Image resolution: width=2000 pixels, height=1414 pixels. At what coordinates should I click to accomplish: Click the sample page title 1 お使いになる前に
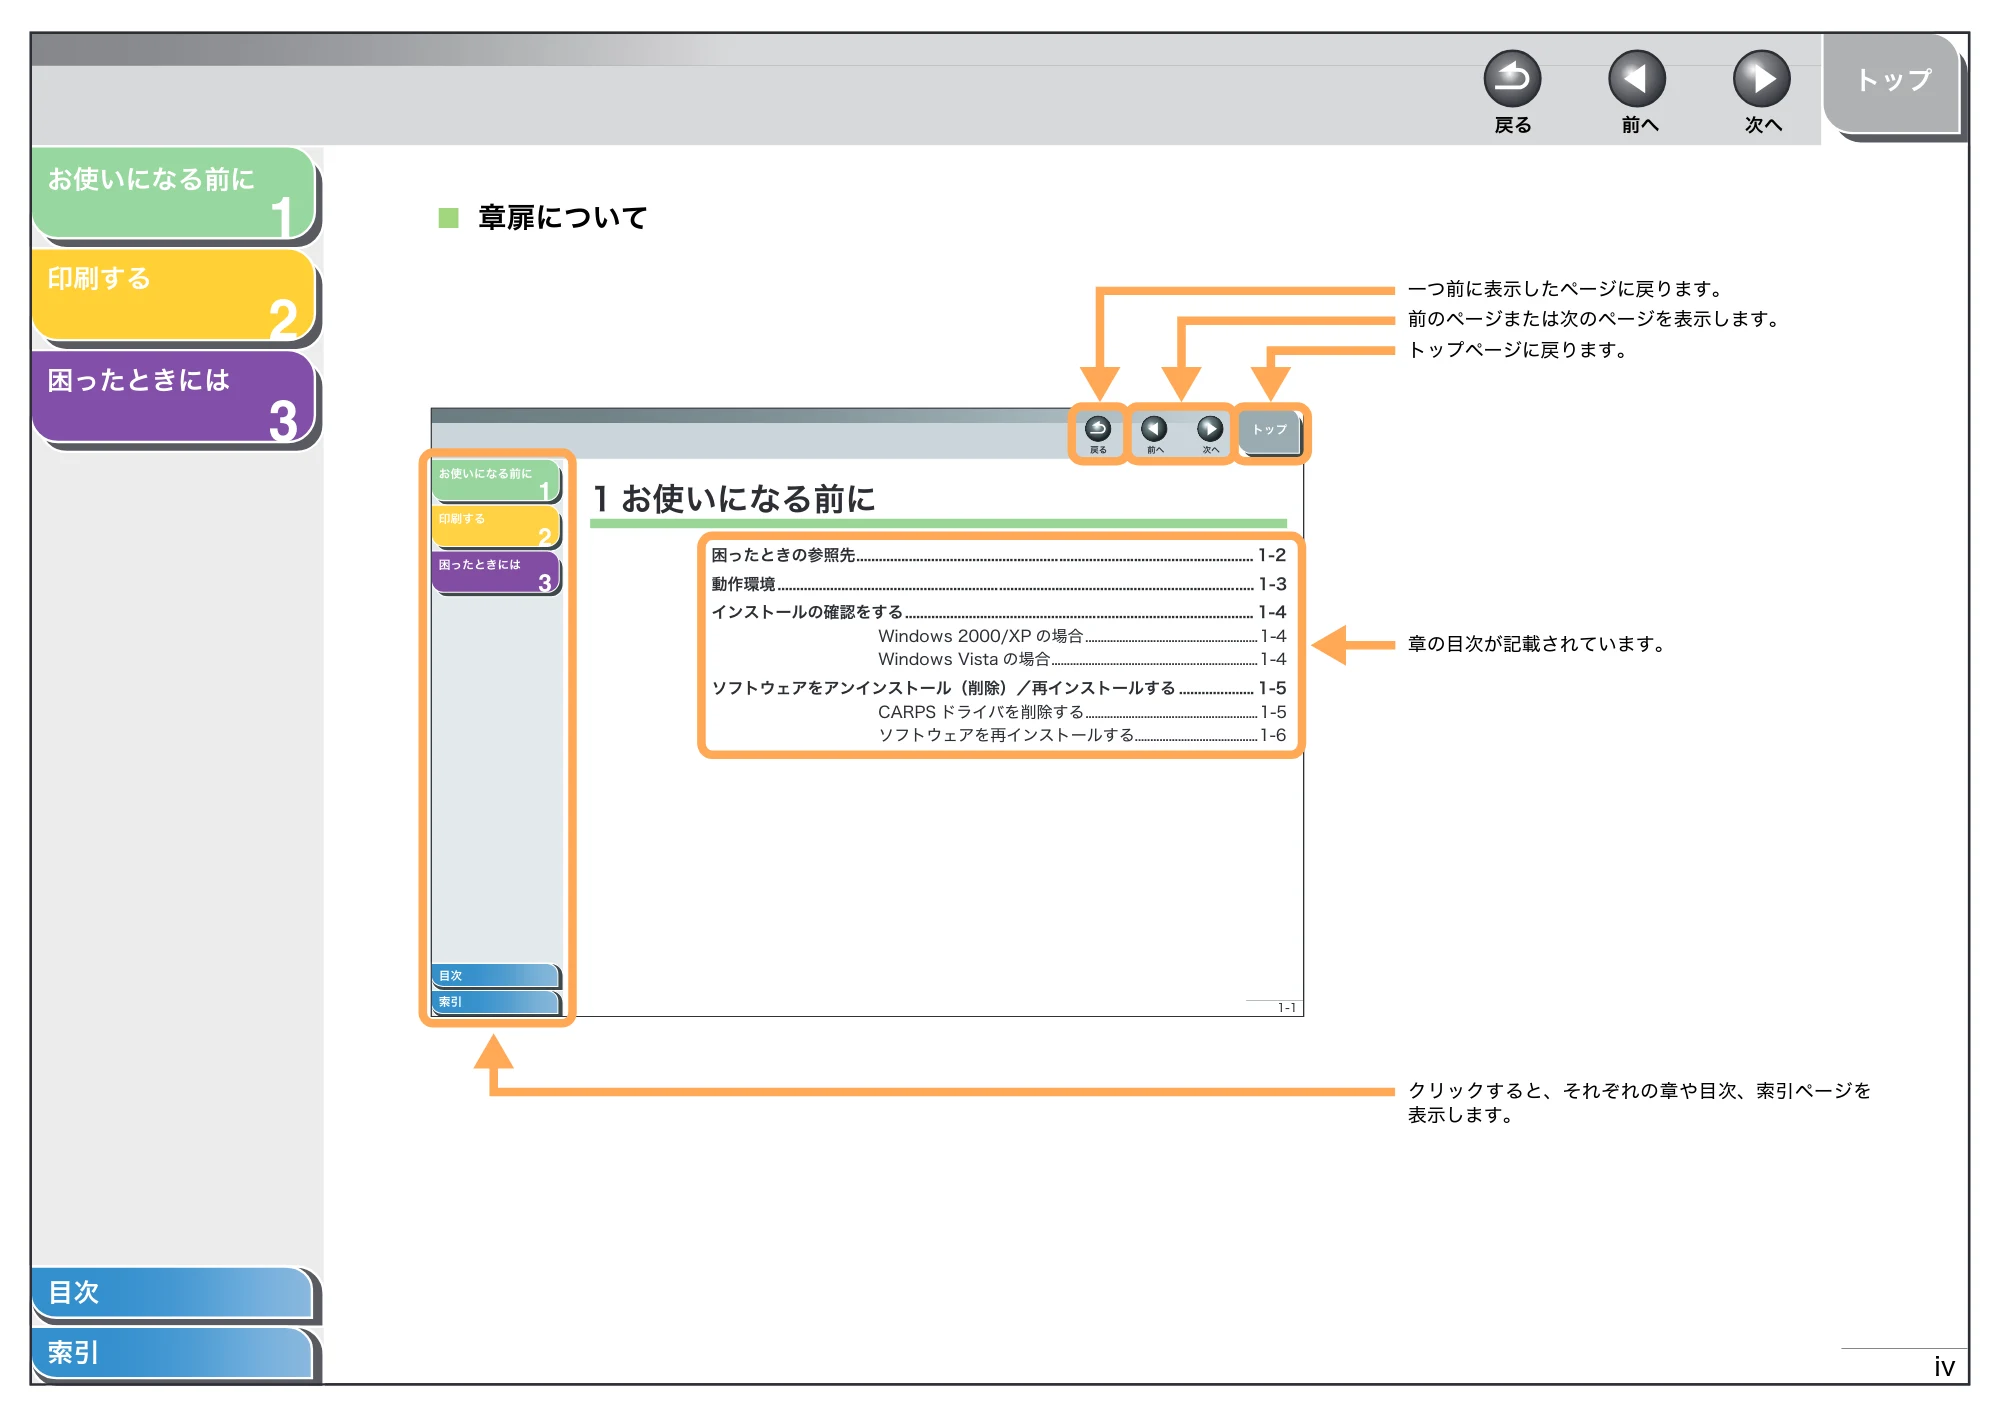tap(734, 498)
